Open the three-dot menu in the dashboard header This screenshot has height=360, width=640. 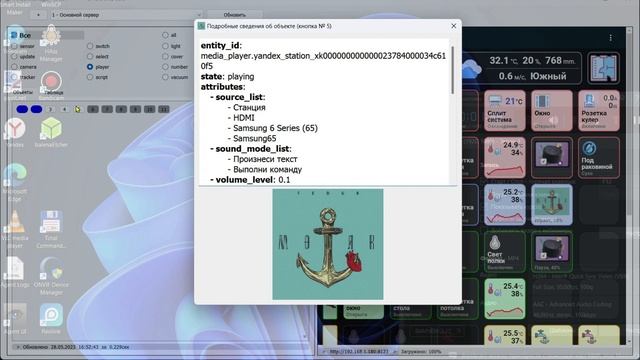click(x=611, y=38)
